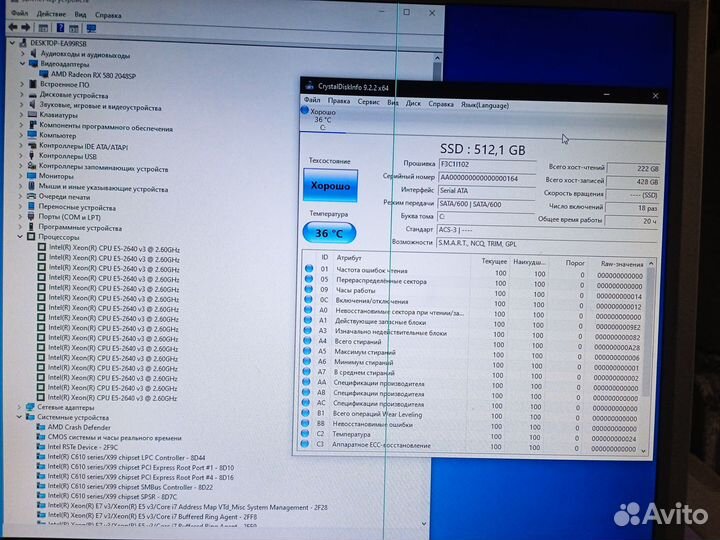Open Сервис menu in CrystalDiskInfo
The width and height of the screenshot is (720, 540).
pos(369,101)
